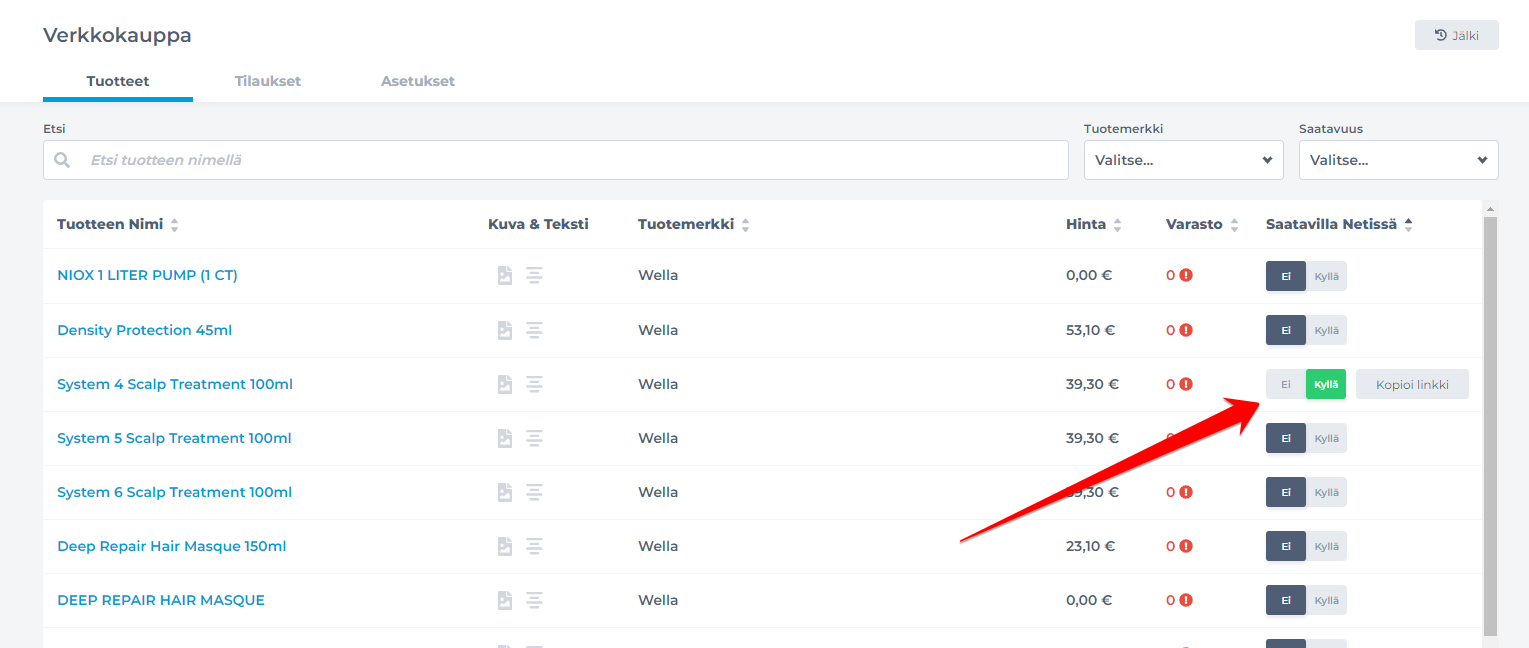Toggle online availability for Deep Repair Hair Masque 150ml
Screen dimensions: 1529x648
tap(1306, 546)
